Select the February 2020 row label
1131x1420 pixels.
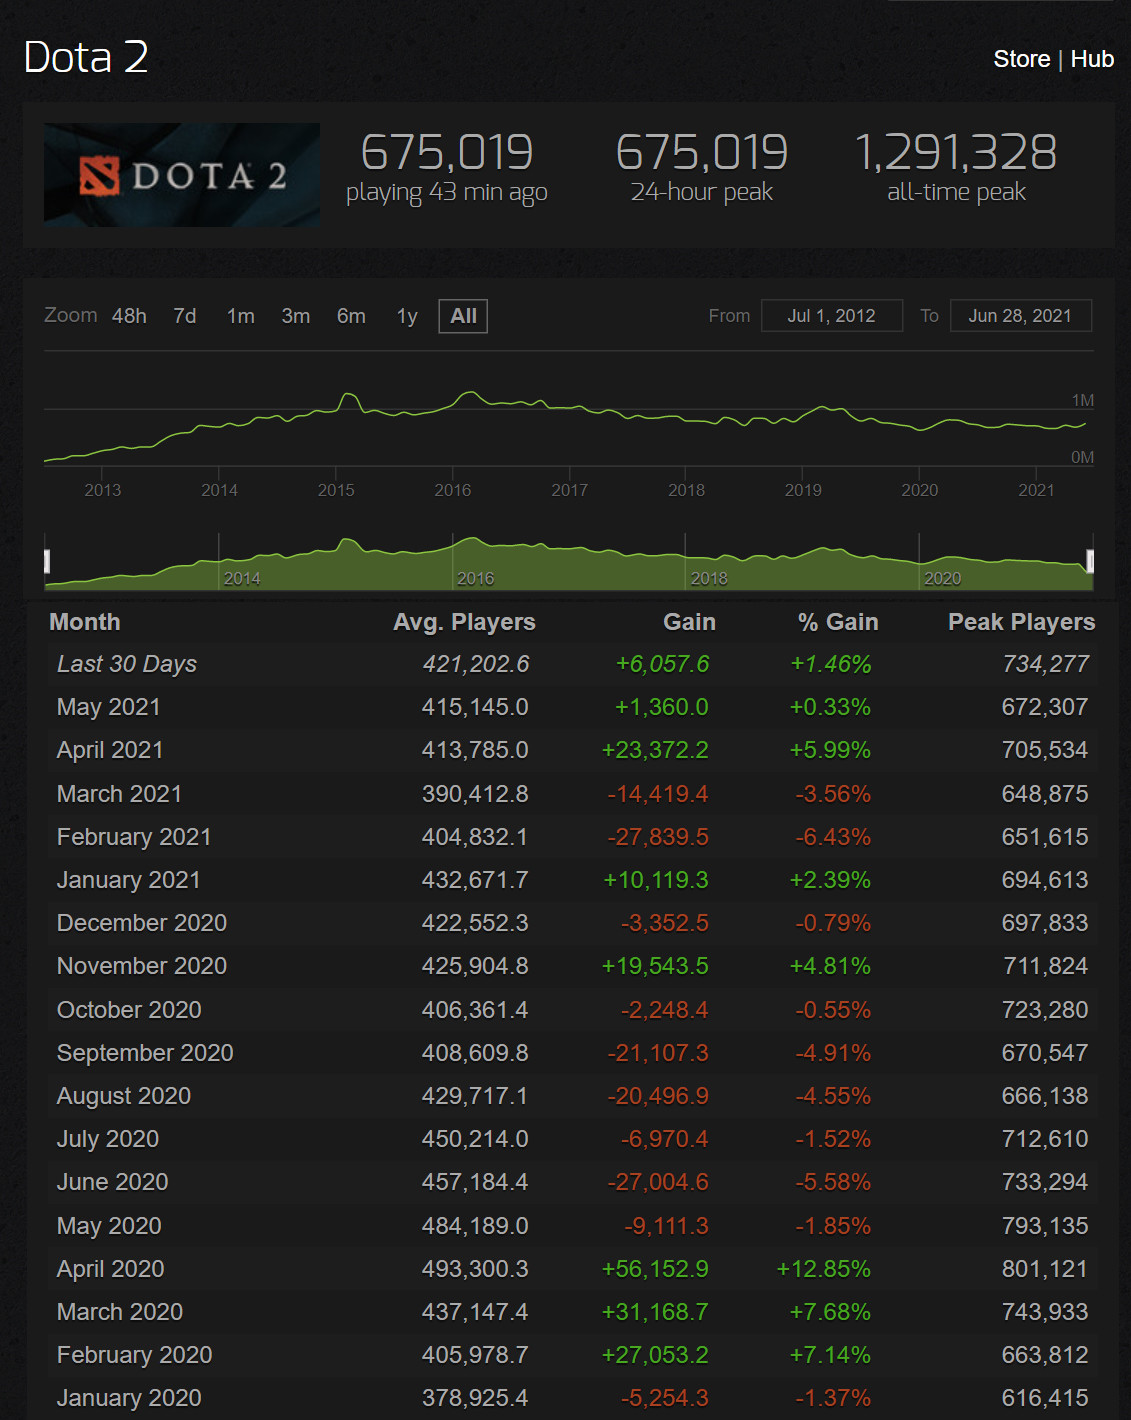135,1355
